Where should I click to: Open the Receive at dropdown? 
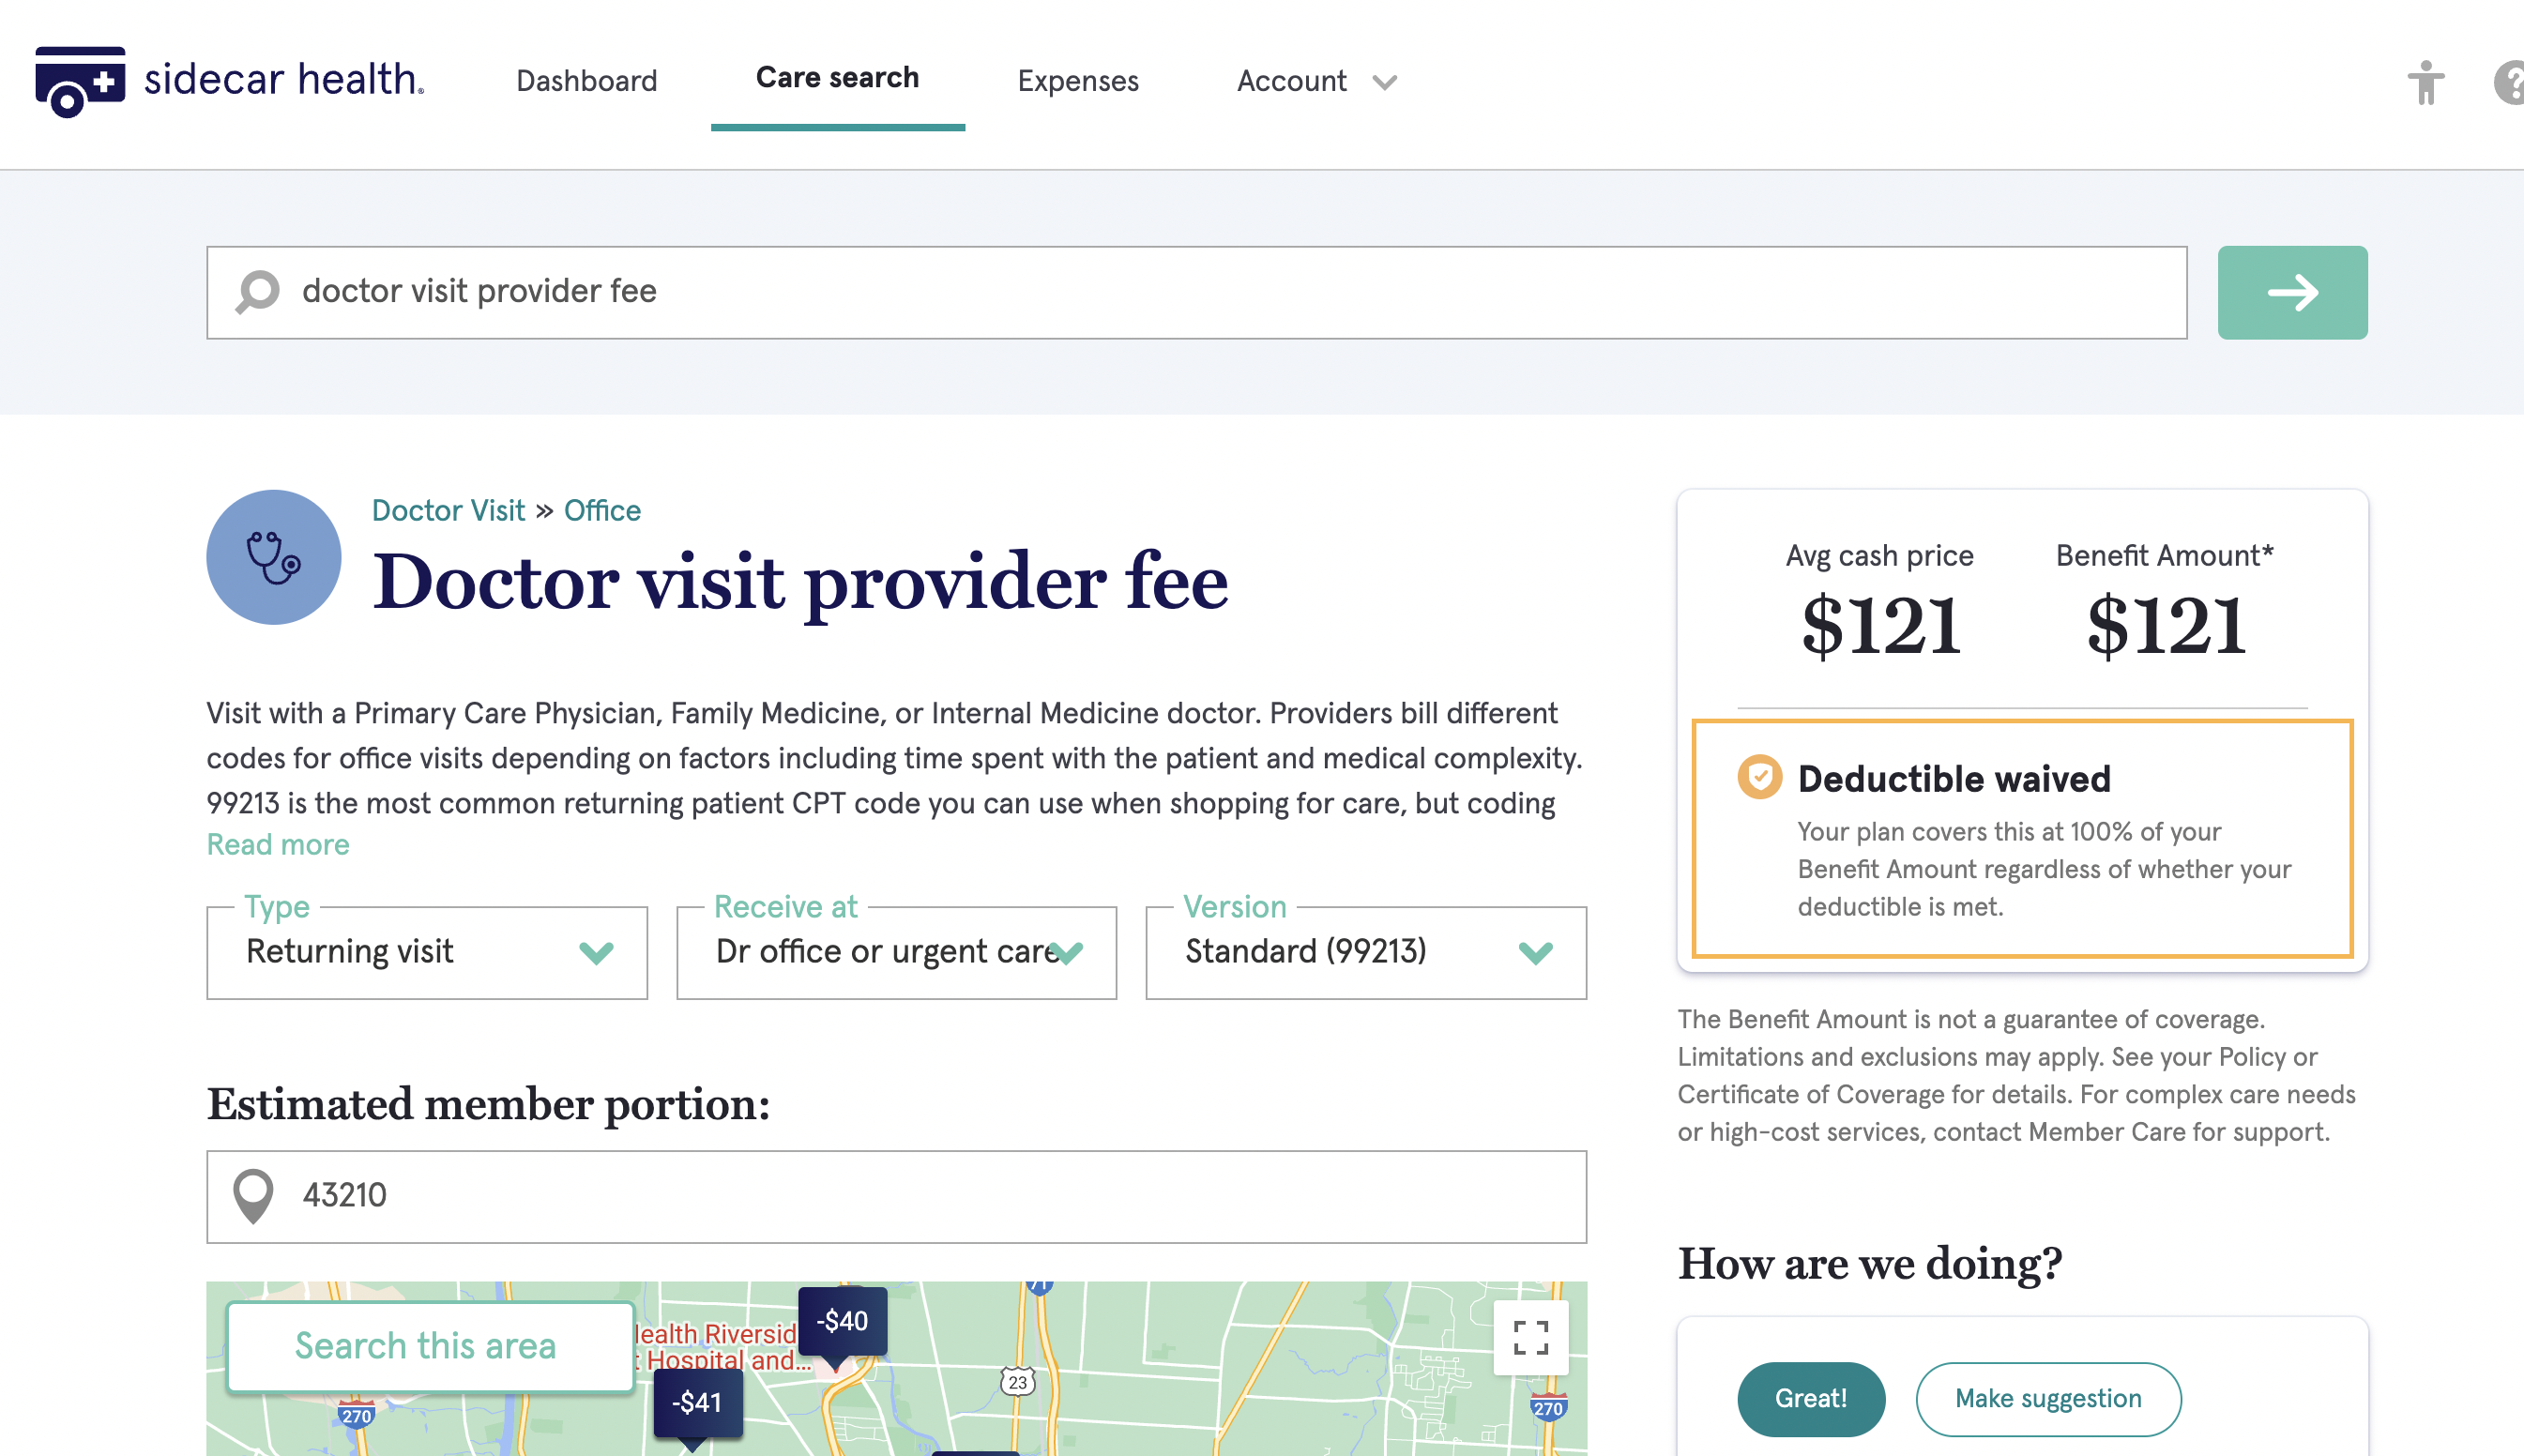click(896, 952)
